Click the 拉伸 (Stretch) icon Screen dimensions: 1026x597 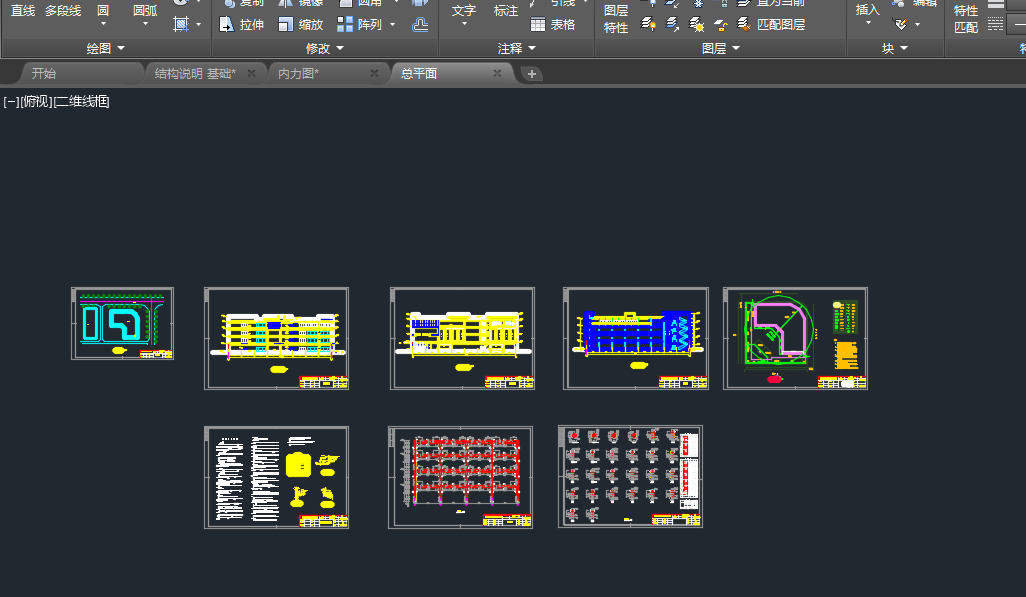click(226, 24)
